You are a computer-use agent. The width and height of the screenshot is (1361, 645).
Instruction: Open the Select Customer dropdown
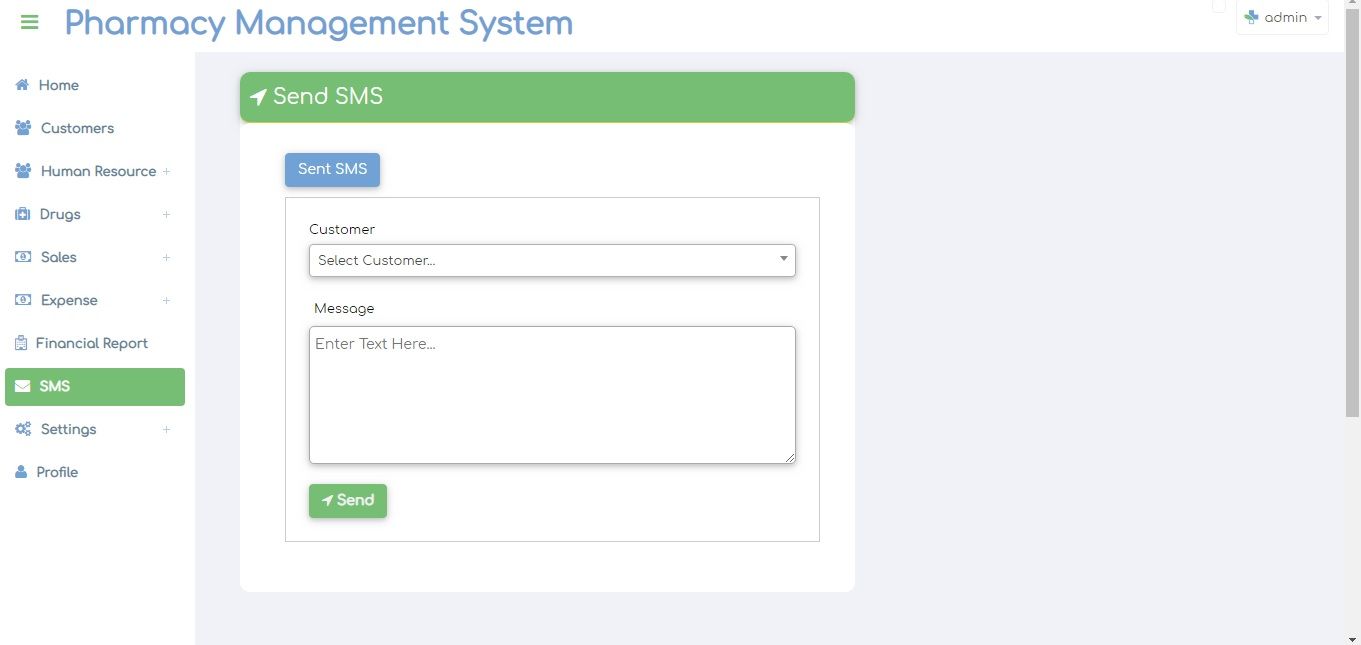[552, 260]
